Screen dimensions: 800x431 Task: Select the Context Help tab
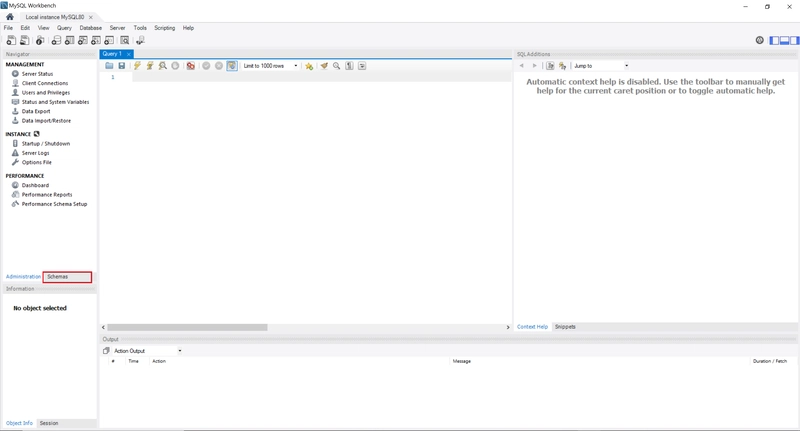pos(532,327)
